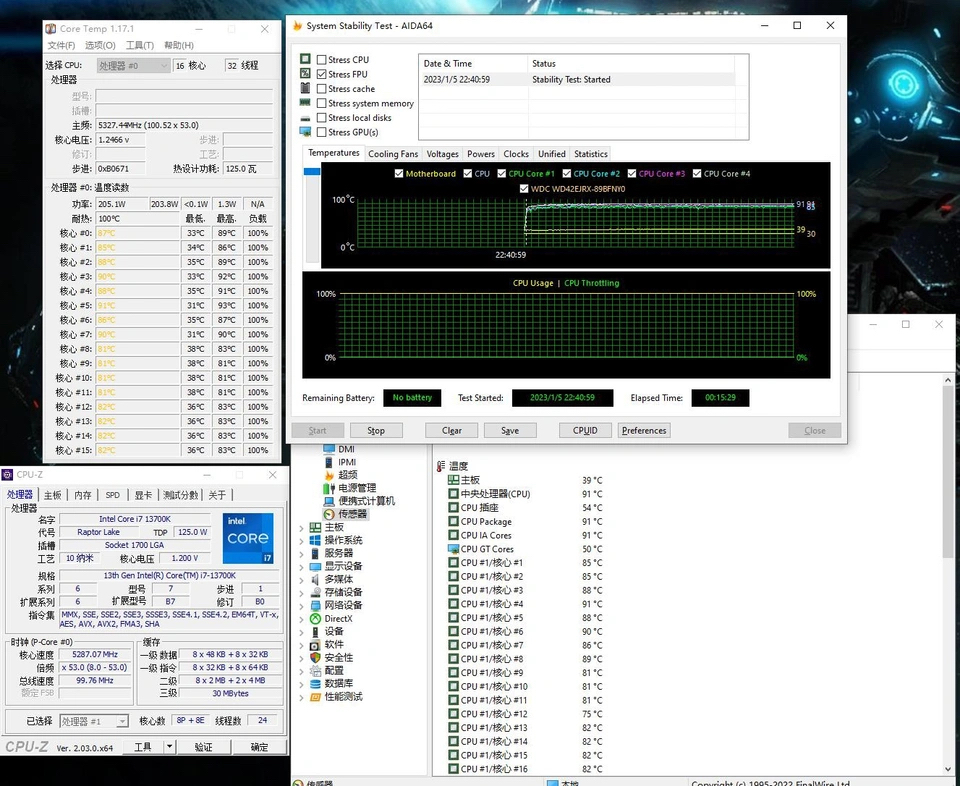
Task: Click the 数据库 database icon
Action: tap(316, 684)
